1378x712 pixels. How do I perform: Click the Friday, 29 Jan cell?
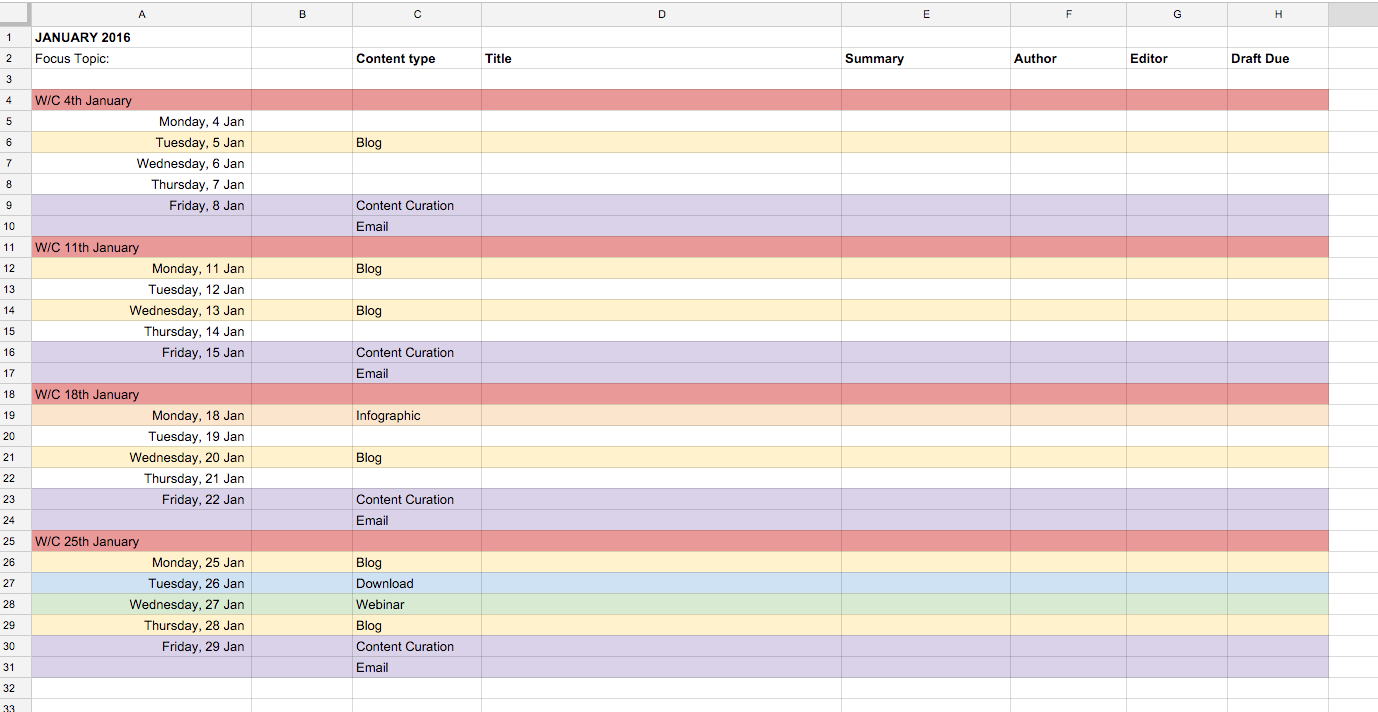click(141, 647)
